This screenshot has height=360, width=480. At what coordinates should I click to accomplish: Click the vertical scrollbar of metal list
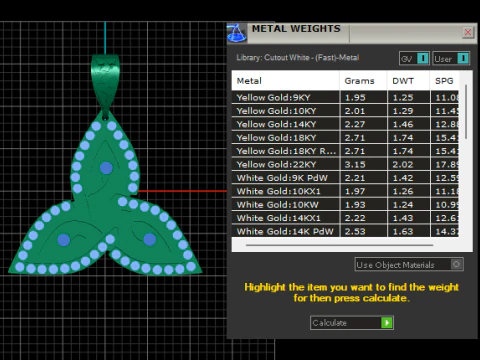[466, 112]
